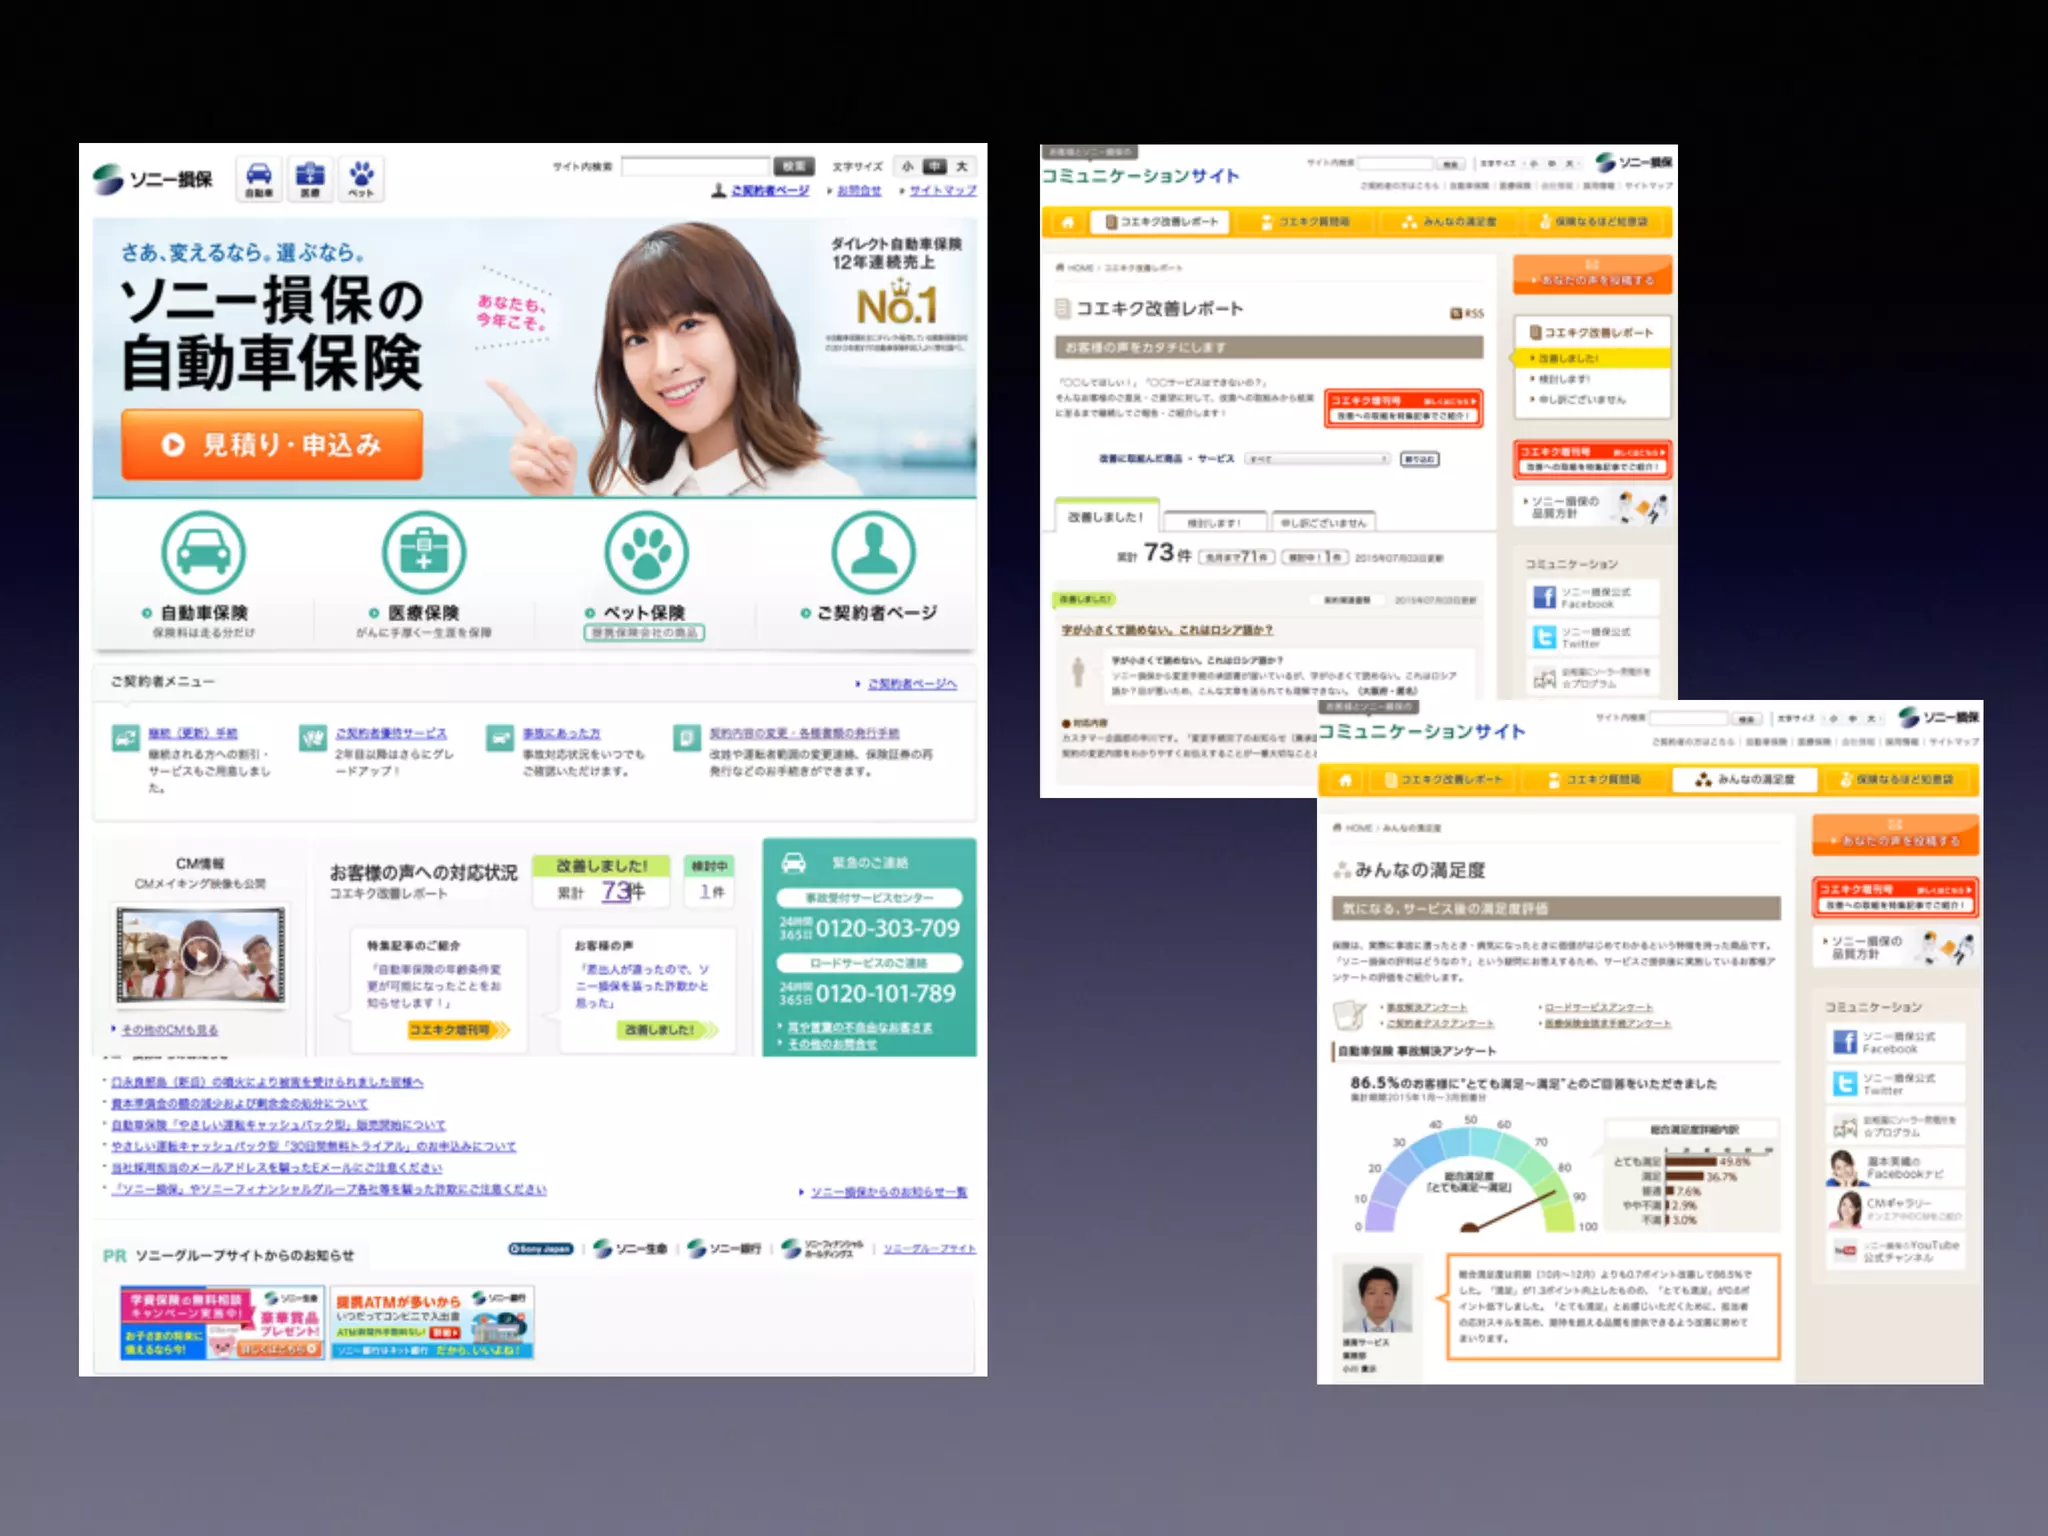Switch to the 検討します tab
Viewport: 2048px width, 1536px height.
[x=1213, y=523]
